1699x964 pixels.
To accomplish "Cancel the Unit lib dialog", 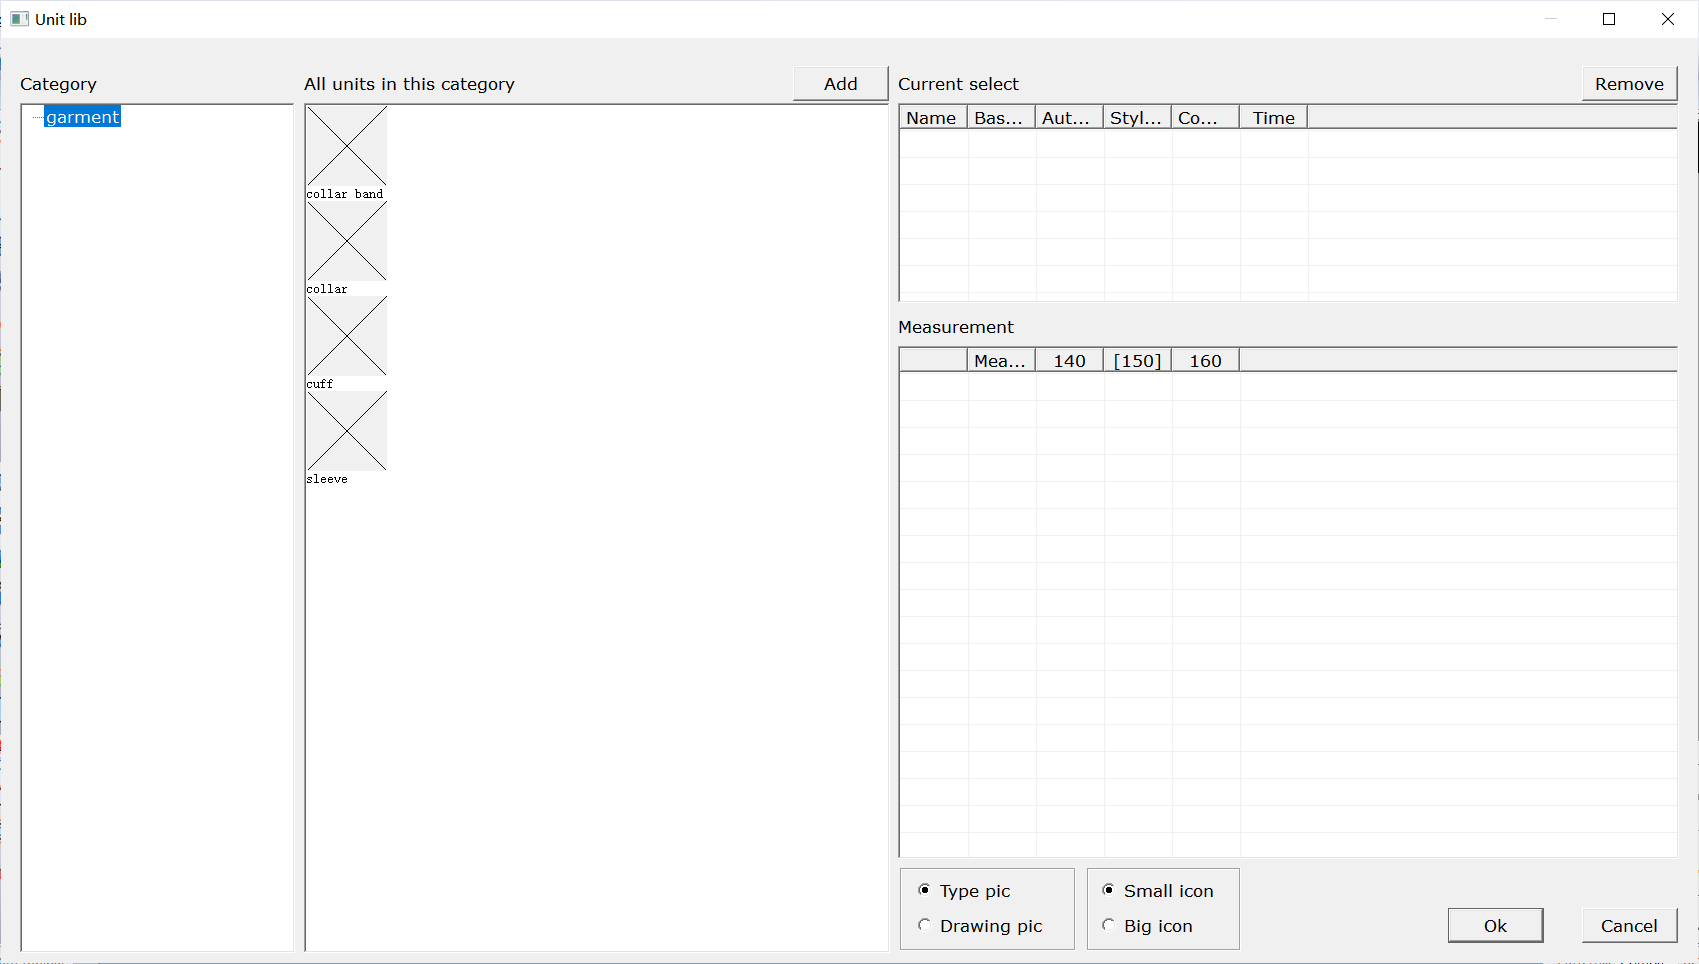I will coord(1628,925).
